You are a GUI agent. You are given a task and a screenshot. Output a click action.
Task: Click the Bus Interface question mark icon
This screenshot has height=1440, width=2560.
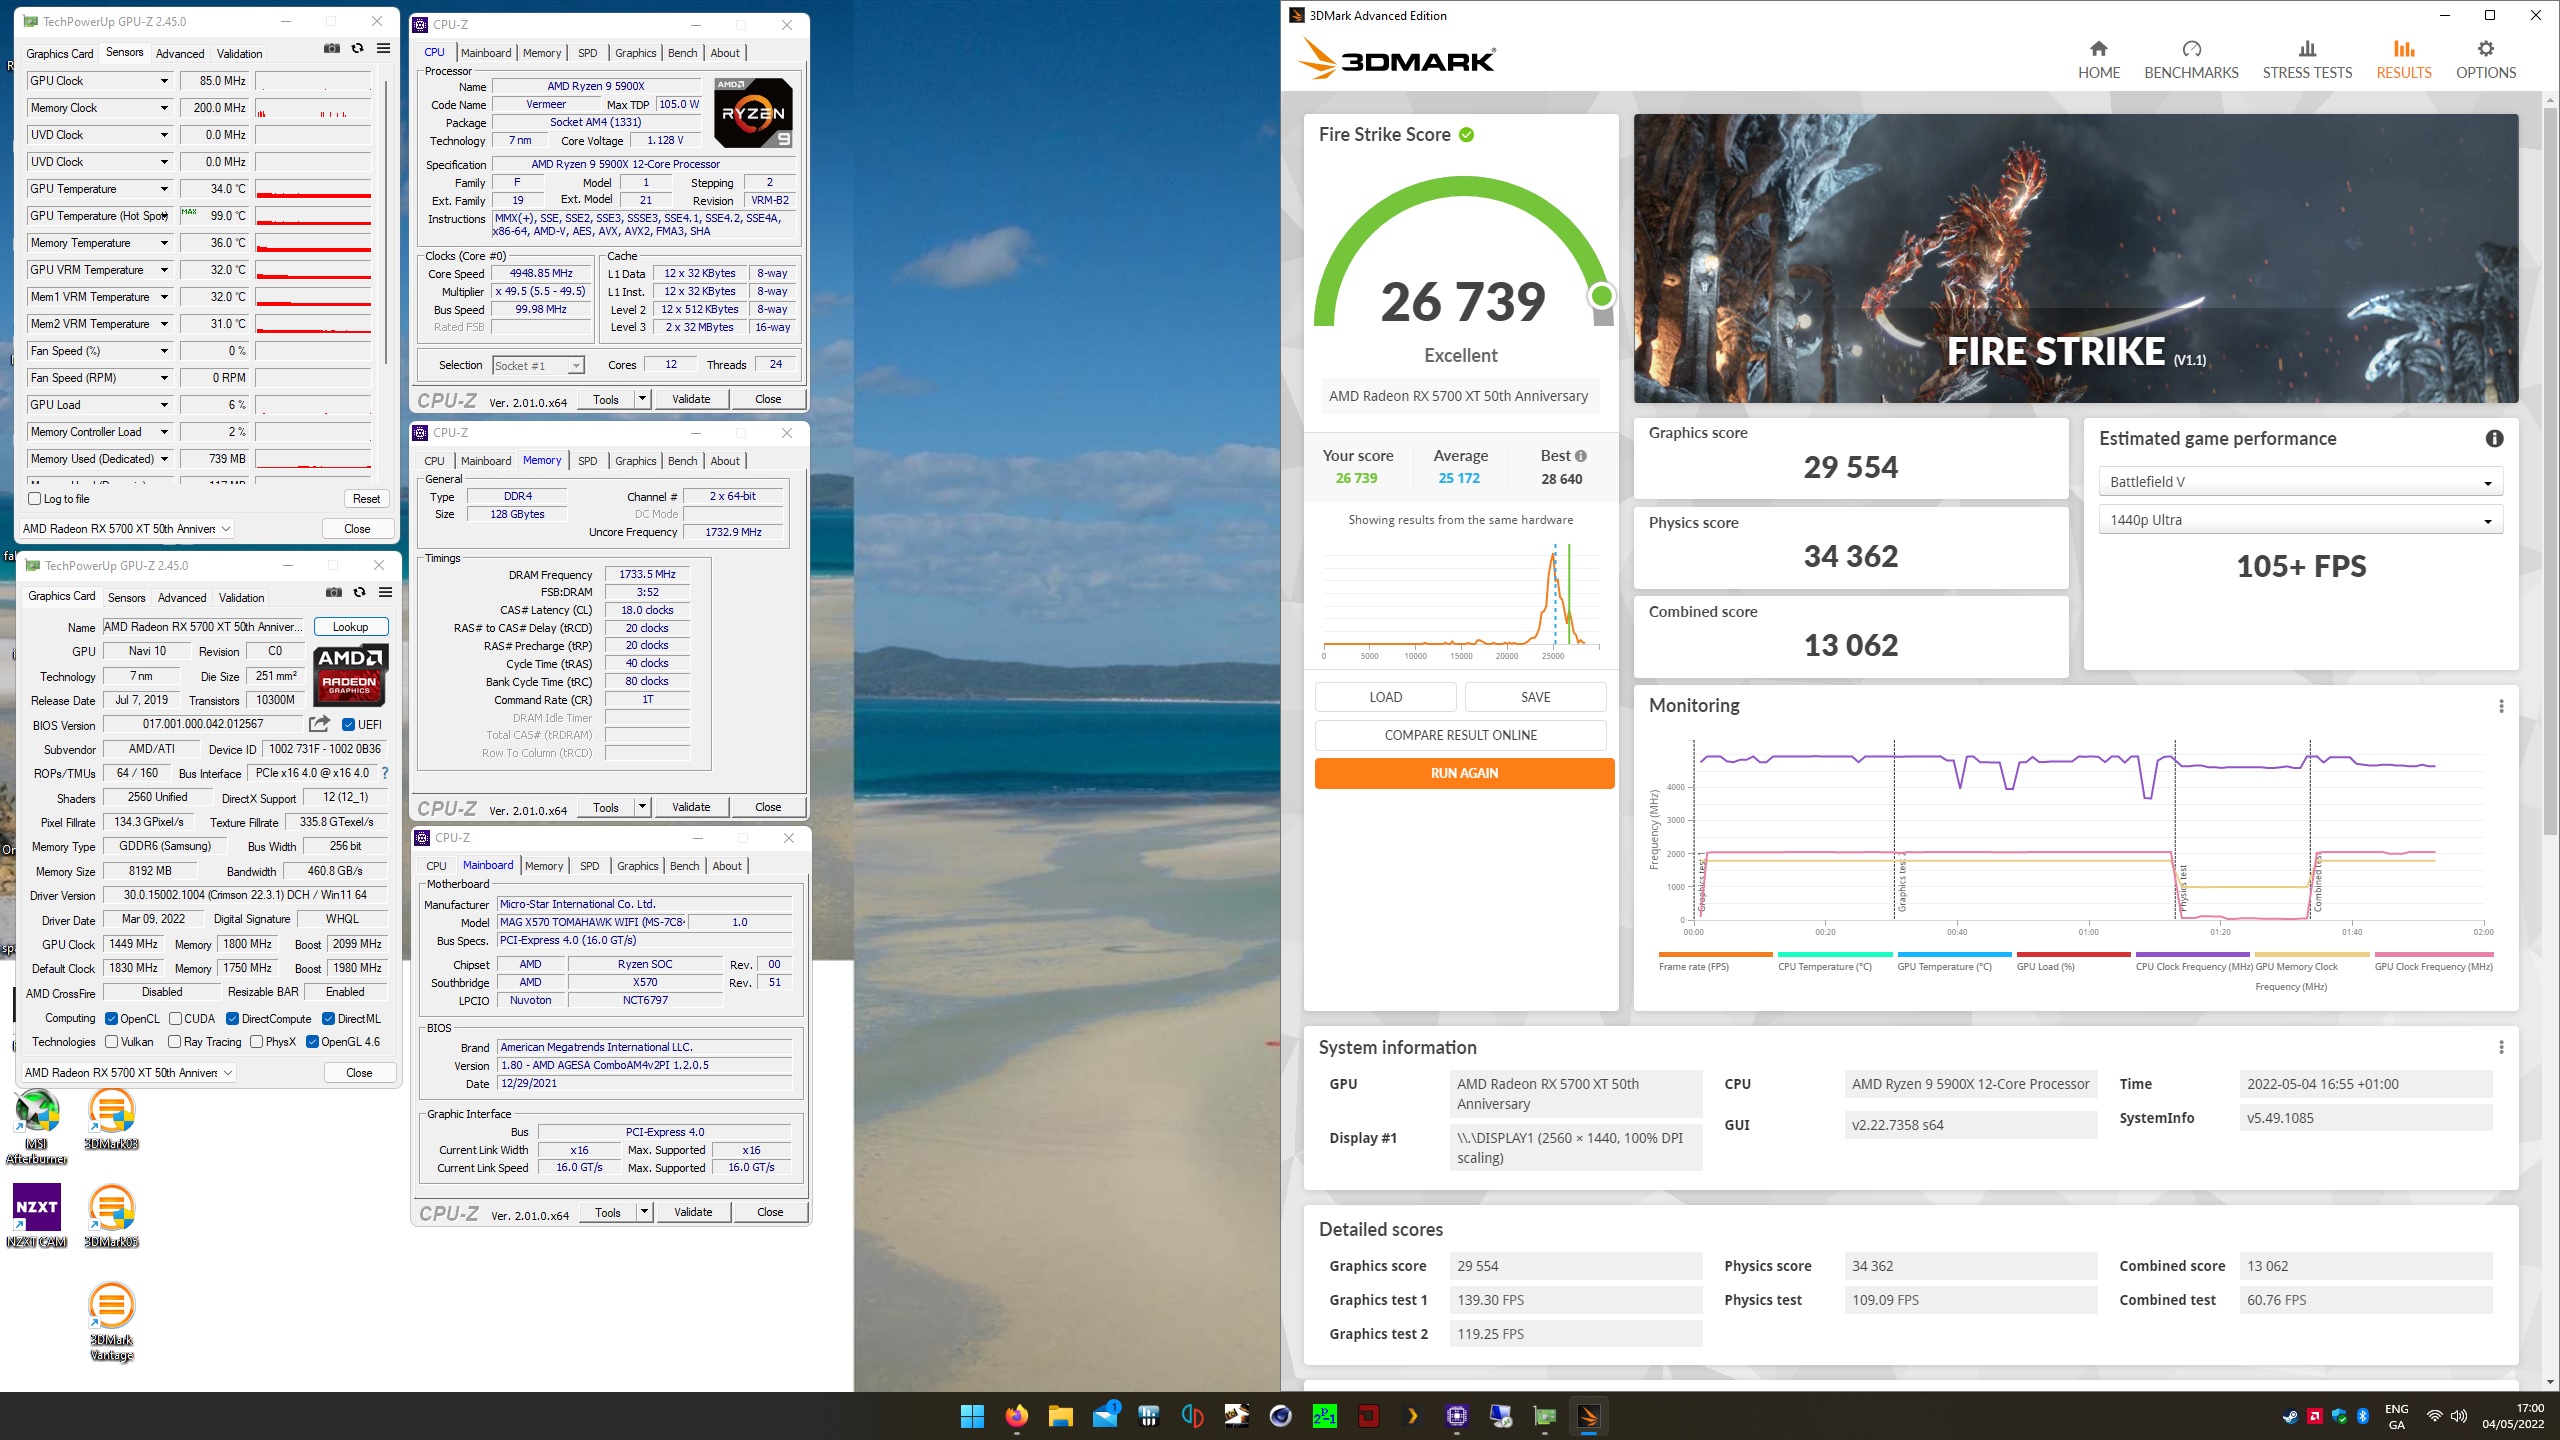point(384,773)
